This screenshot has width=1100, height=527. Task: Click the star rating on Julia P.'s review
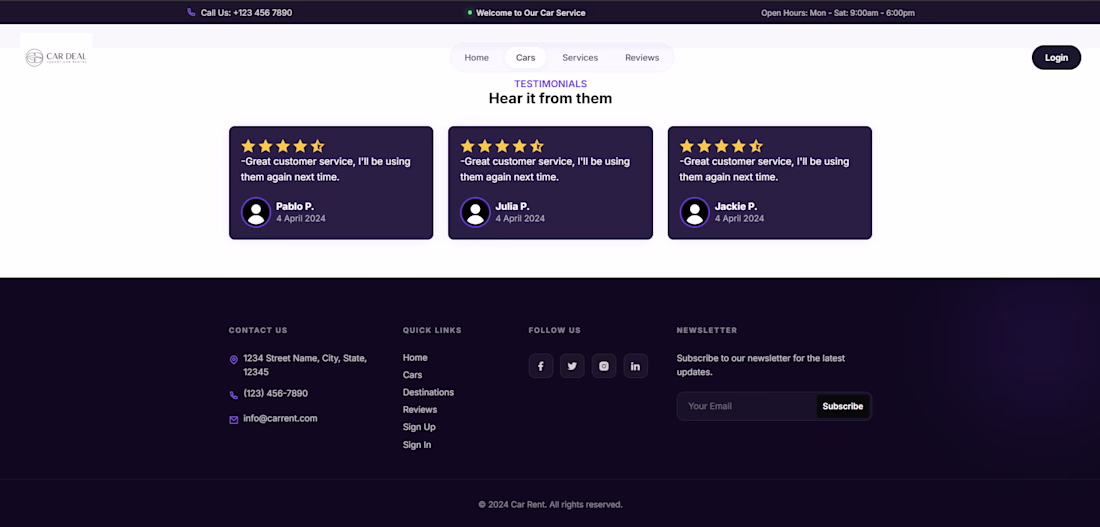pyautogui.click(x=502, y=146)
